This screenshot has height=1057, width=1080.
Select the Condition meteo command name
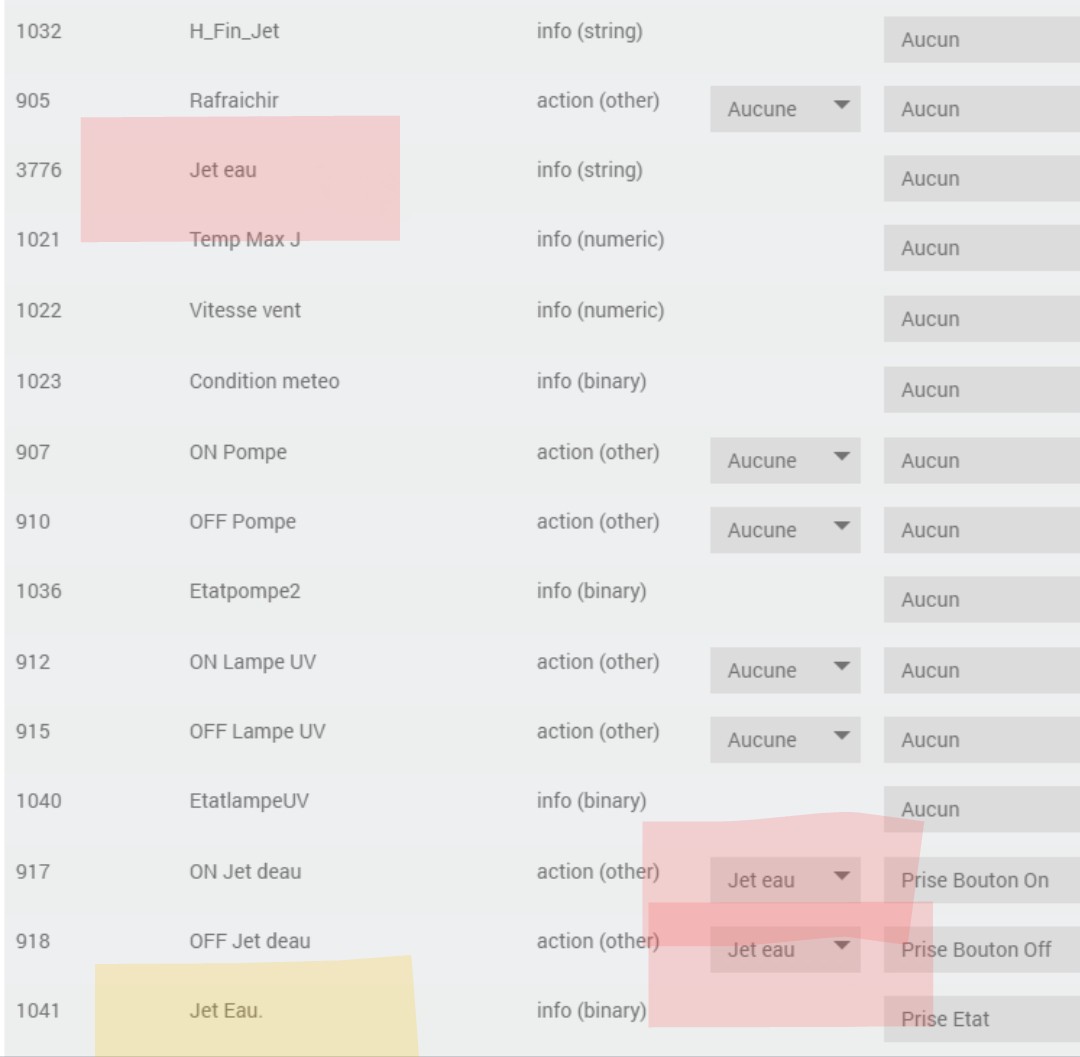(x=264, y=381)
